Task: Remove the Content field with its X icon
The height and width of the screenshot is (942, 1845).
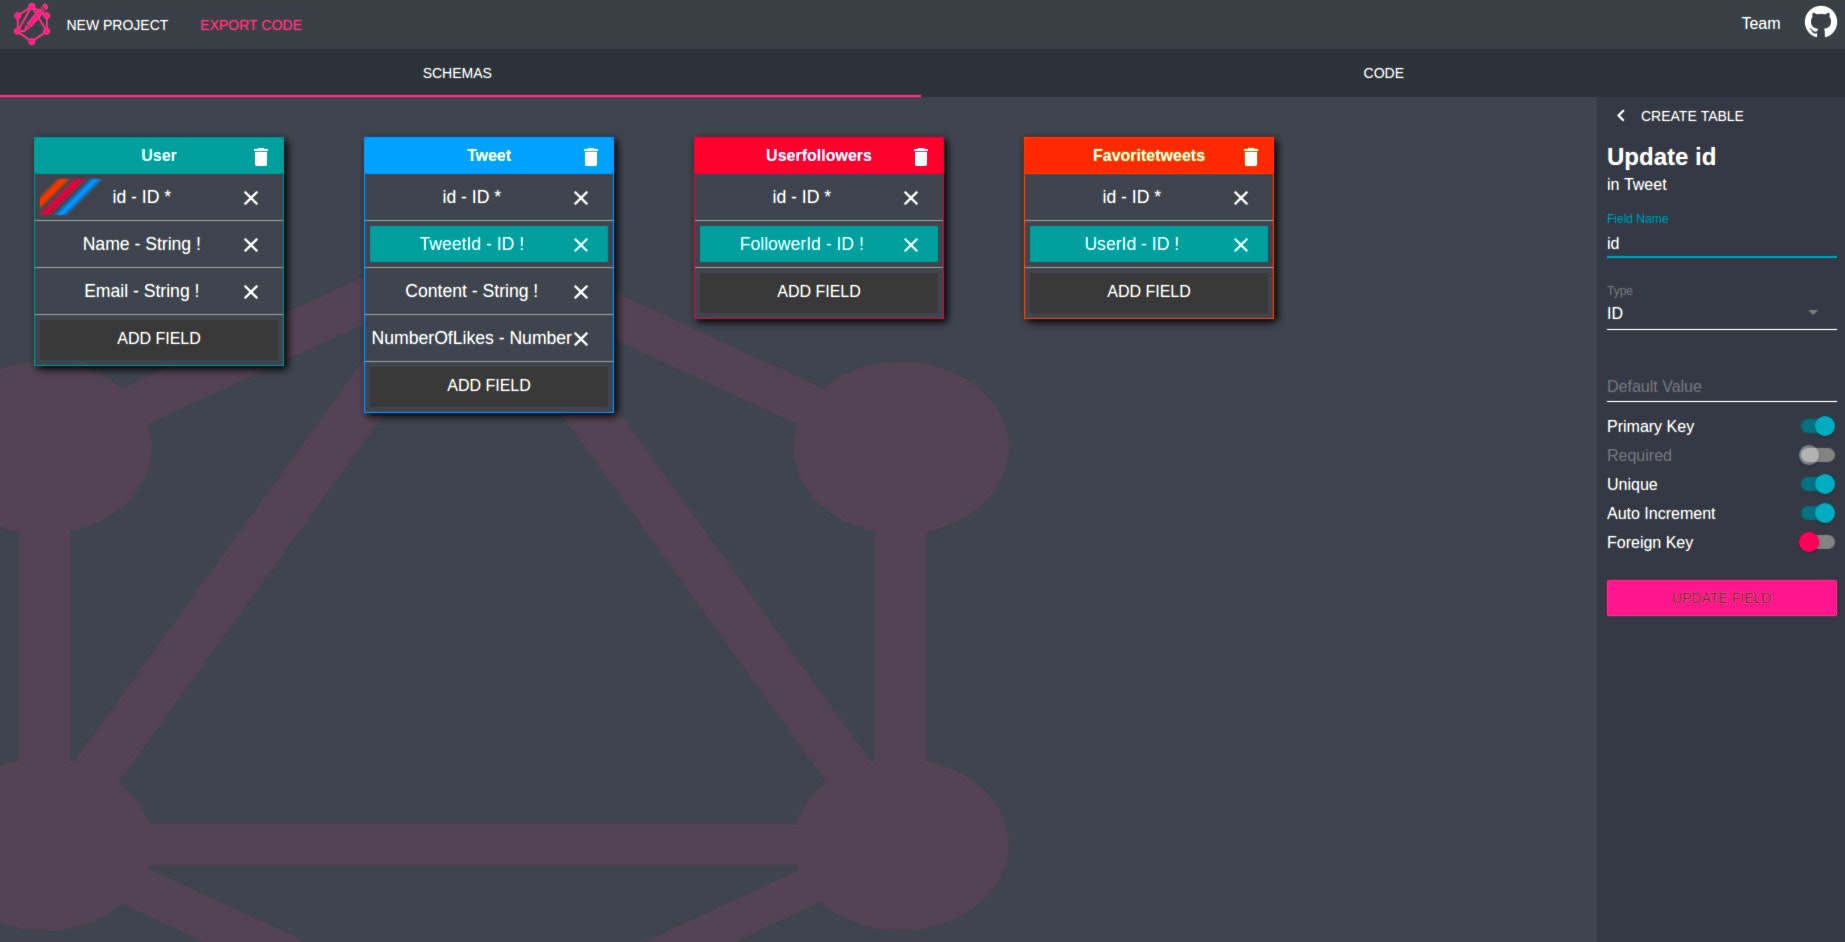Action: (581, 291)
